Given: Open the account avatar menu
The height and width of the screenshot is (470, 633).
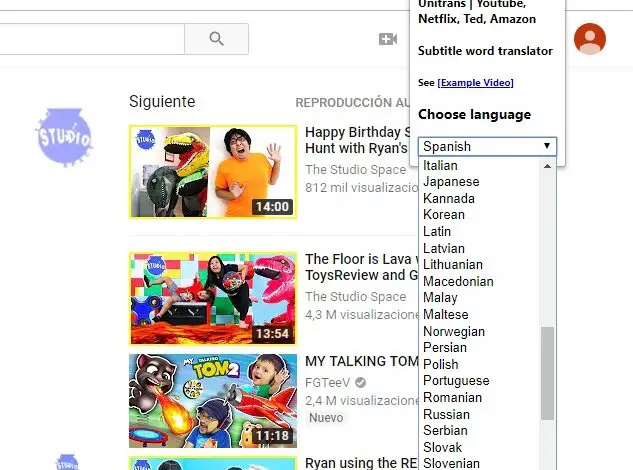Looking at the screenshot, I should pos(590,39).
